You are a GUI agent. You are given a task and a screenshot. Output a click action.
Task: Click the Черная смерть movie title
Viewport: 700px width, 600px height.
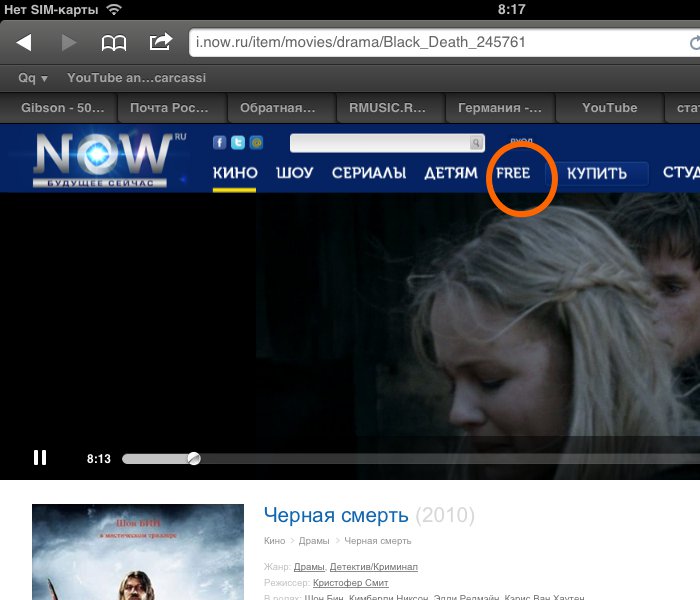click(336, 515)
